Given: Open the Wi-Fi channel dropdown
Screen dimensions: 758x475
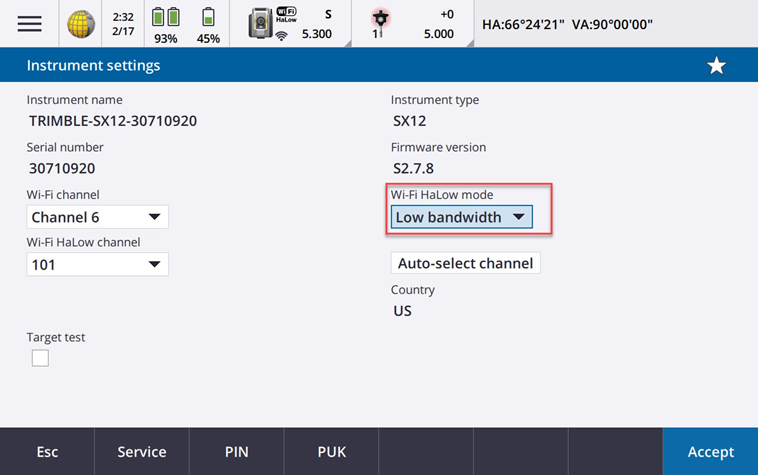Looking at the screenshot, I should click(98, 217).
